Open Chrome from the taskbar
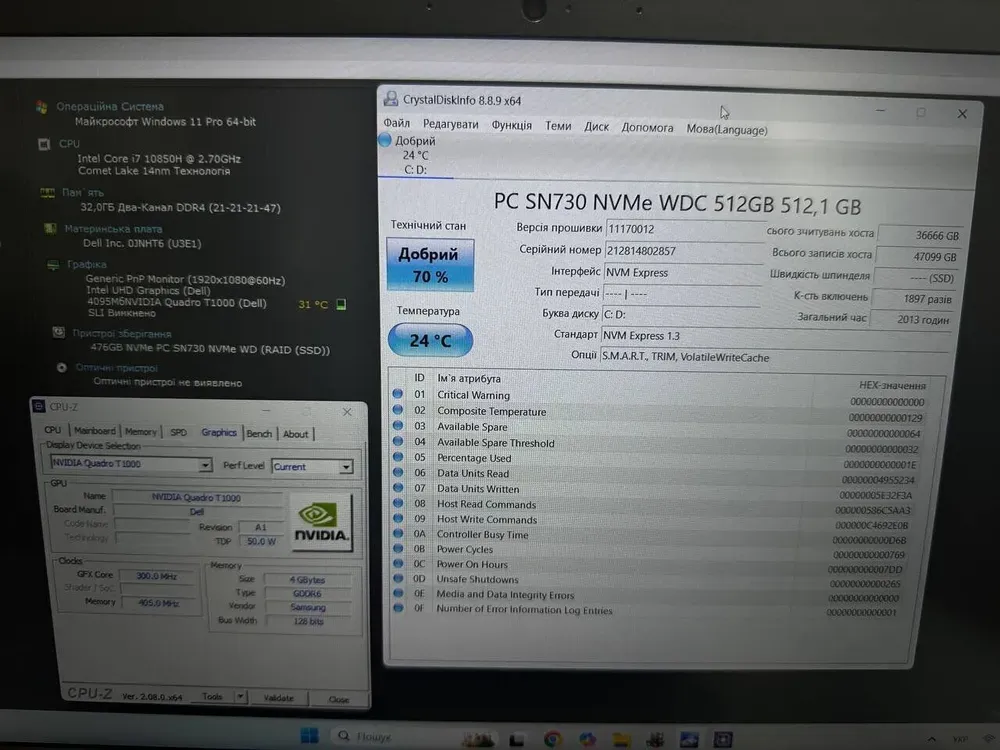Viewport: 1000px width, 750px height. click(x=552, y=738)
